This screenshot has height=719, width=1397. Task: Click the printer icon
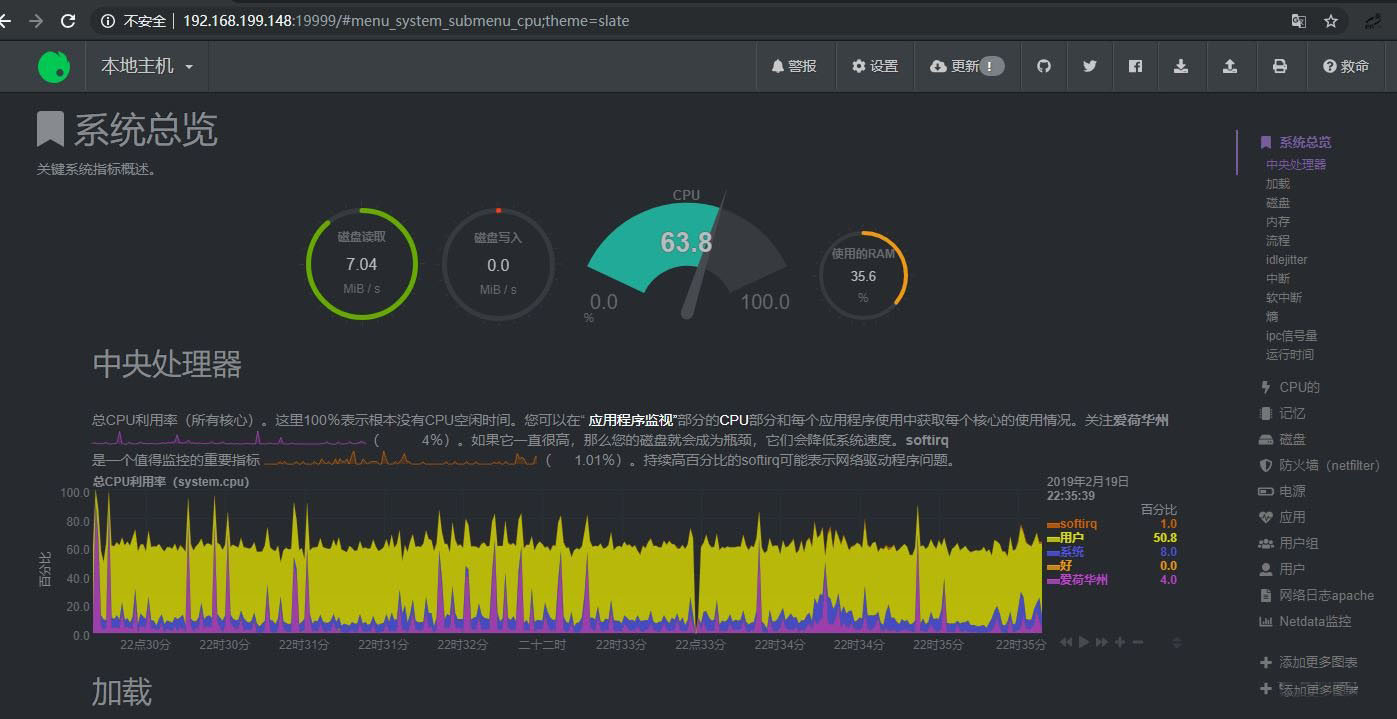1279,66
